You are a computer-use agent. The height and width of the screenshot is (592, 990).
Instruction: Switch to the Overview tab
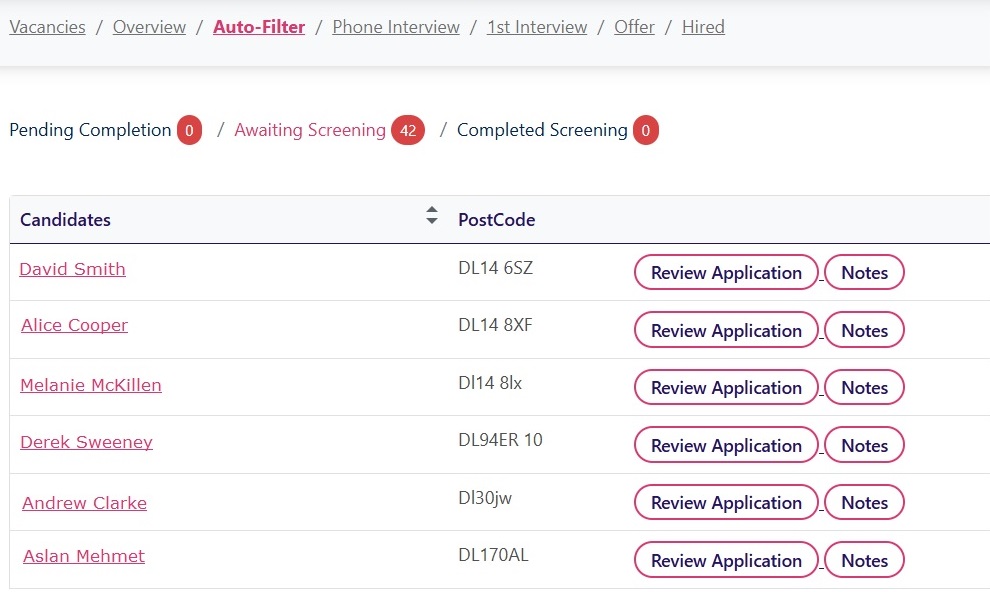[x=149, y=27]
